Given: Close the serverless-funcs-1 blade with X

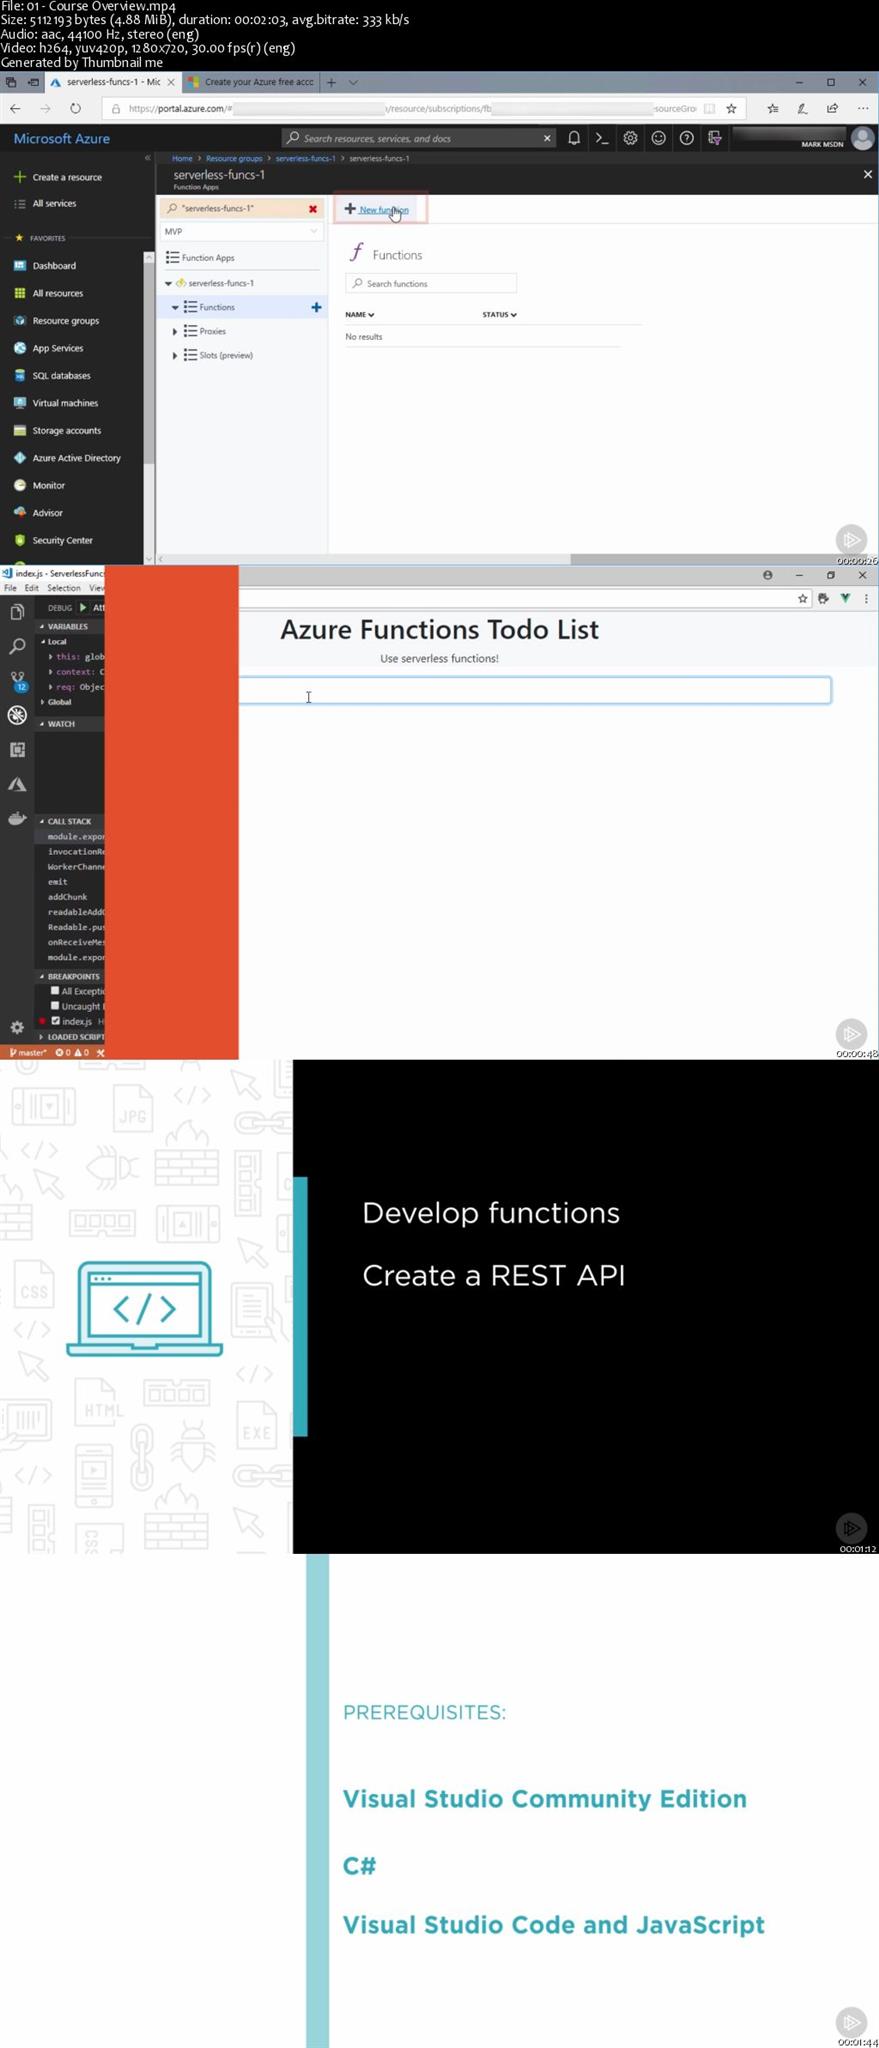Looking at the screenshot, I should [867, 174].
